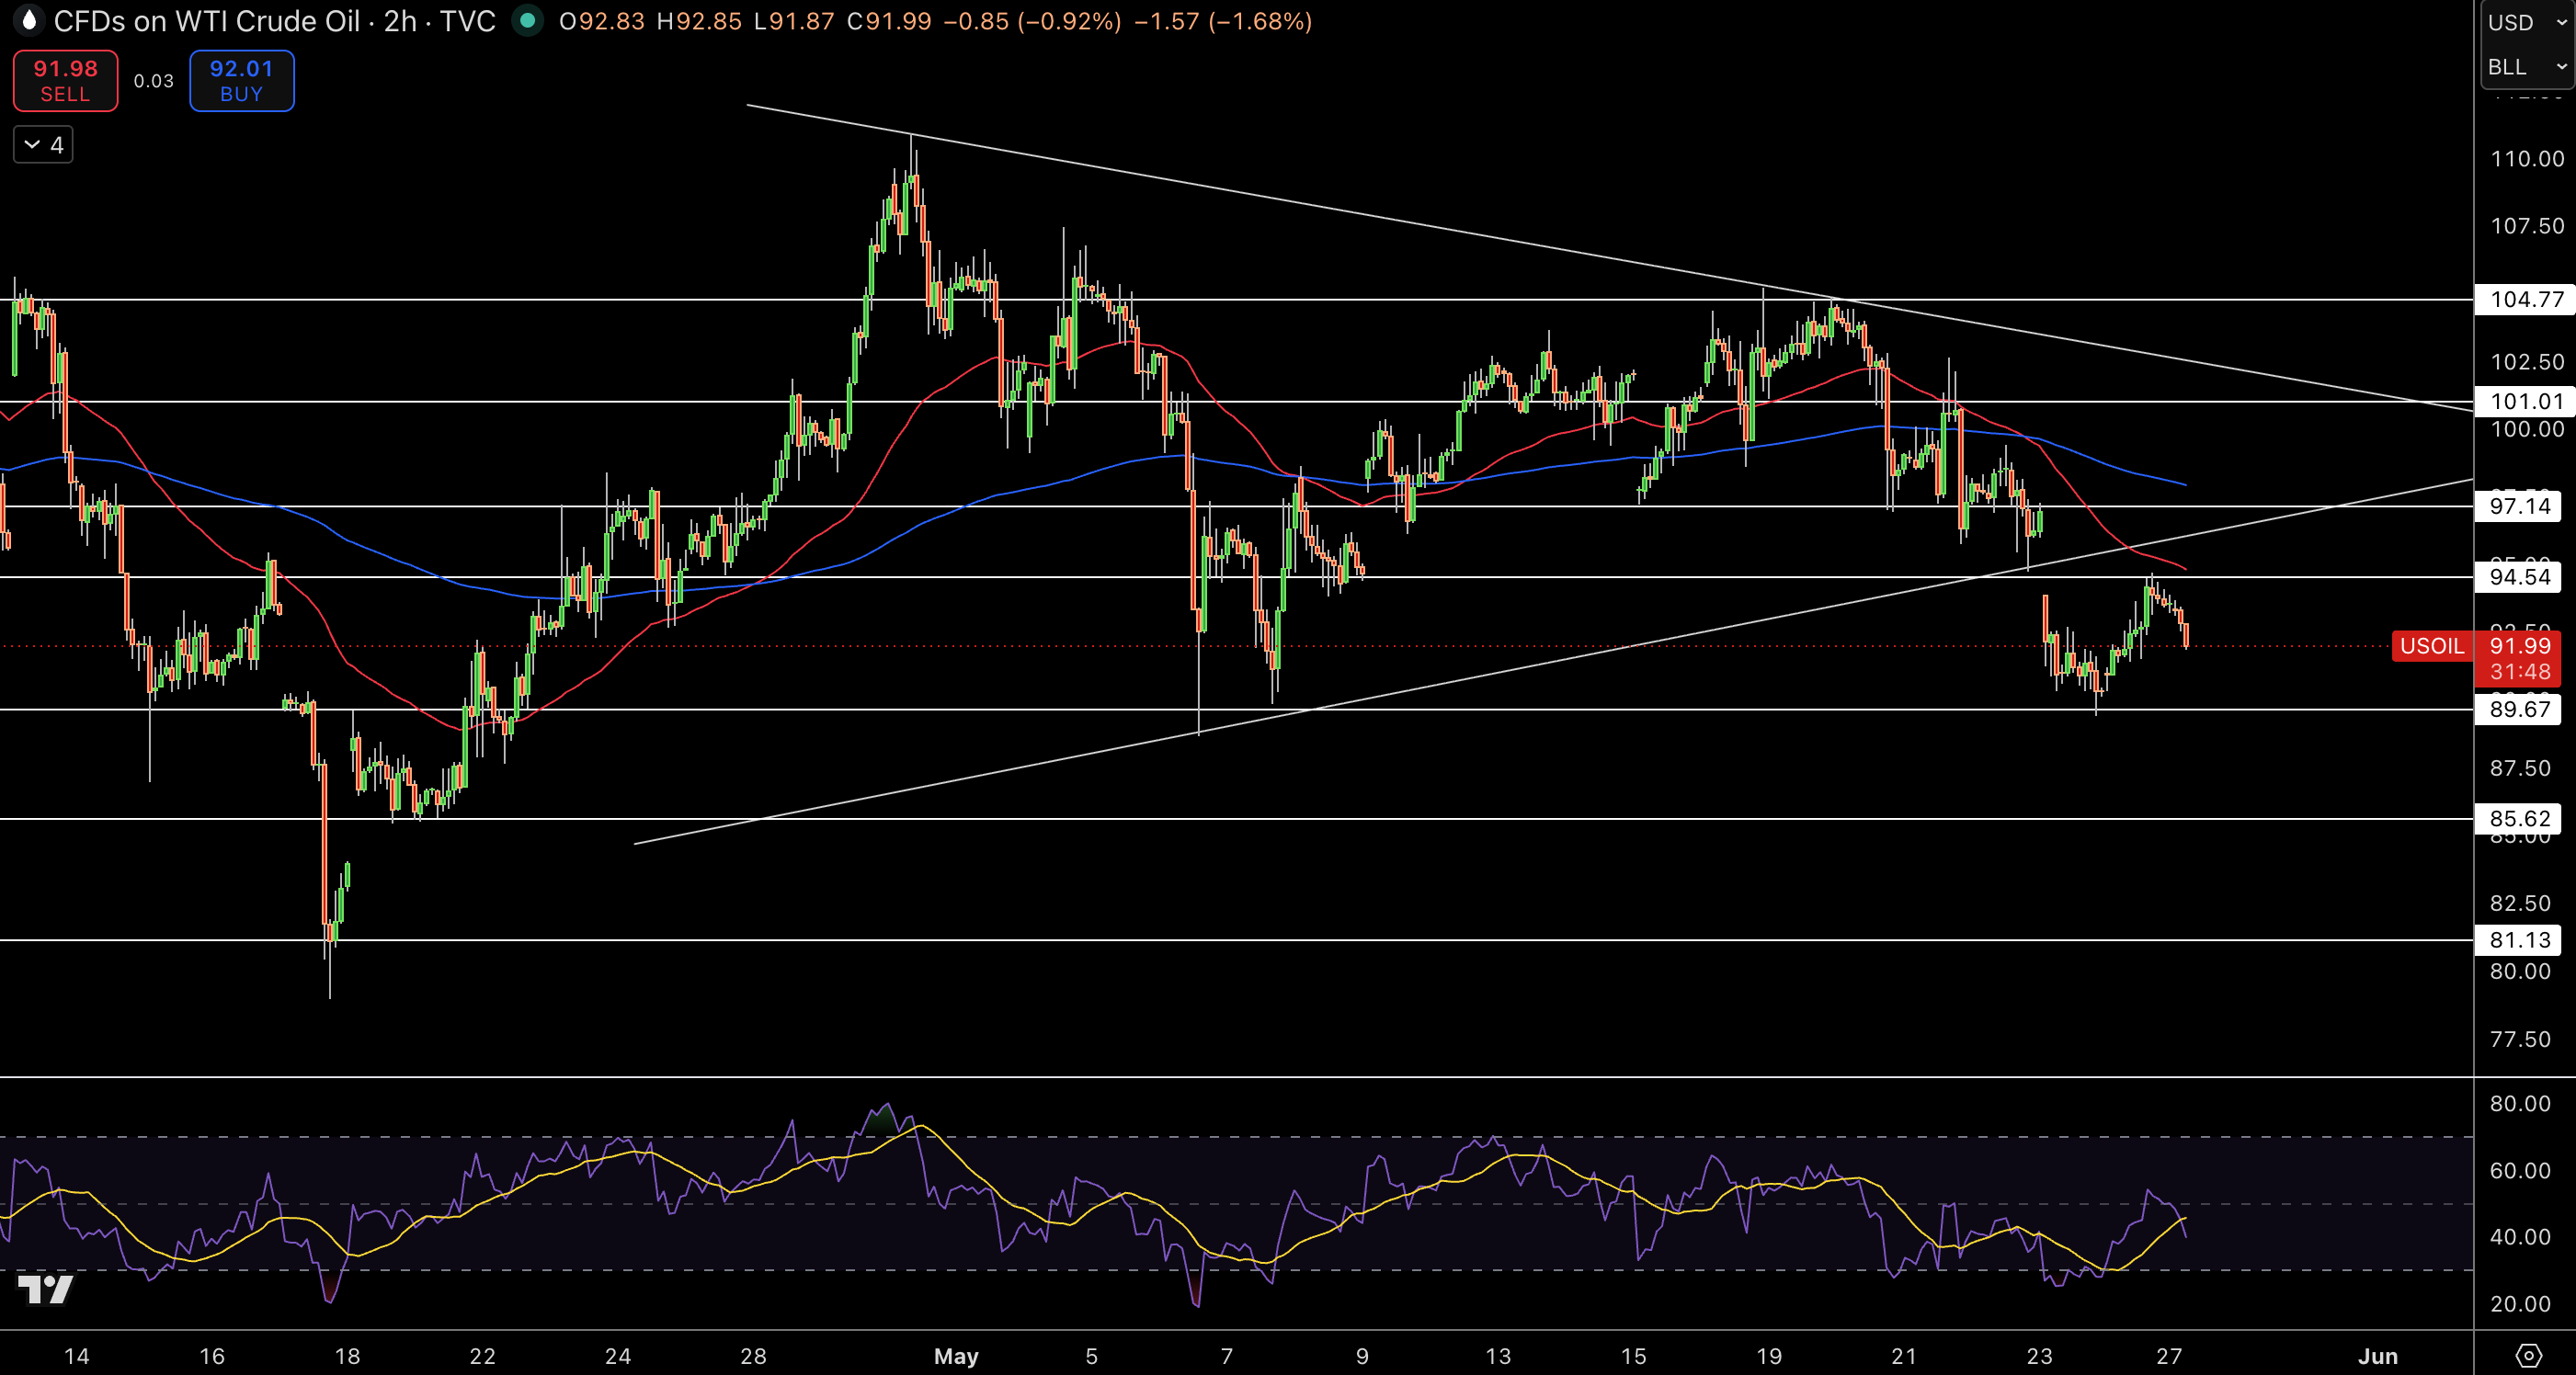Open the USD currency dropdown
This screenshot has height=1375, width=2576.
2528,22
